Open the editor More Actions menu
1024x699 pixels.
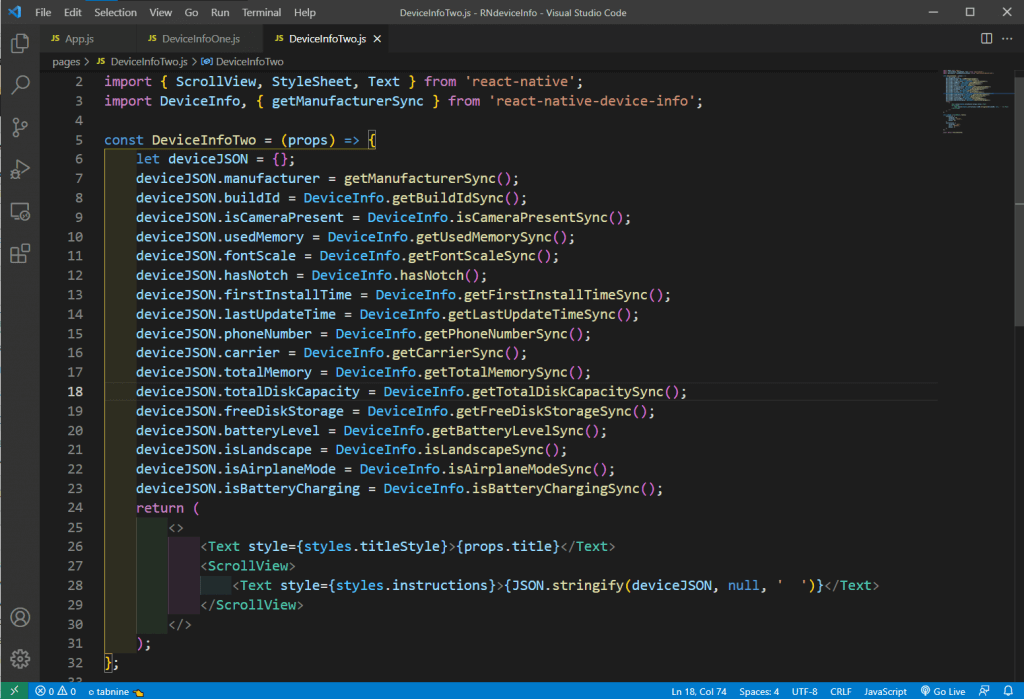pos(1007,38)
